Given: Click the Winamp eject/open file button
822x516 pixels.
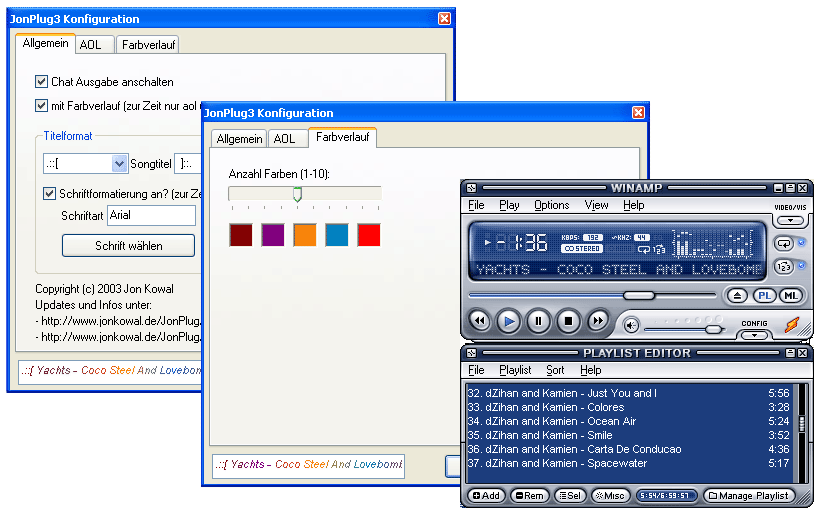Looking at the screenshot, I should click(737, 296).
